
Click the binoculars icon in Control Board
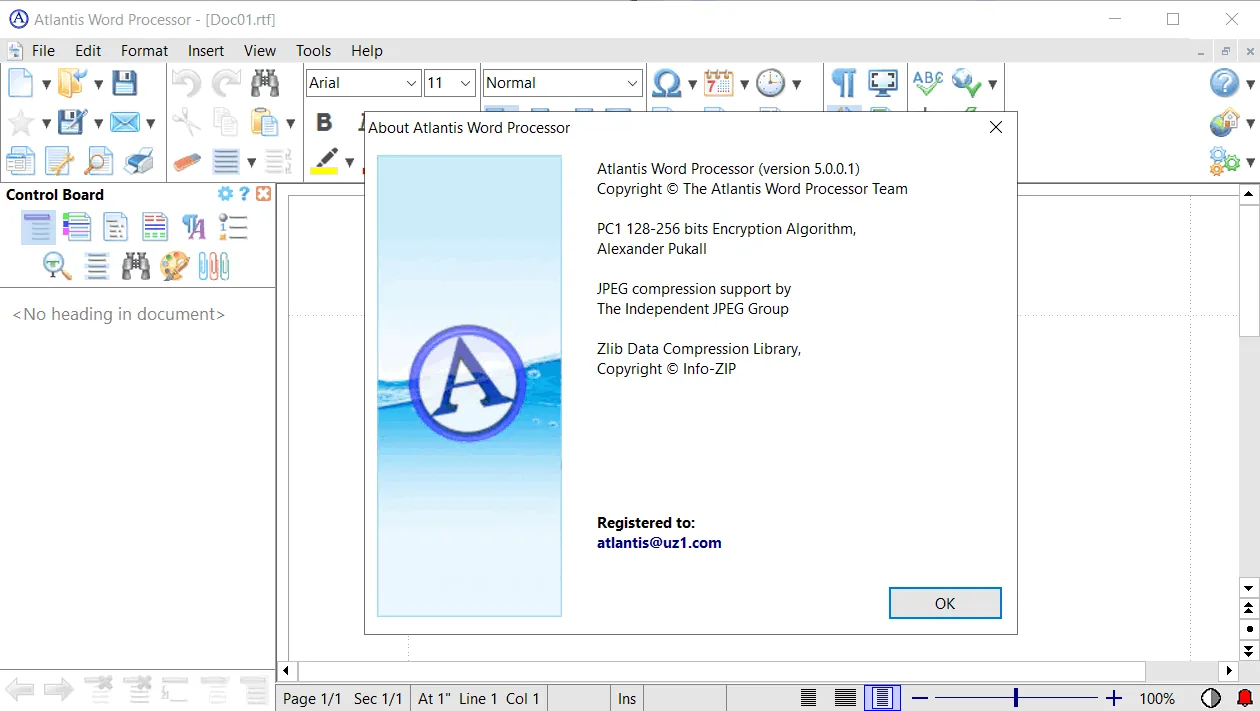point(136,265)
